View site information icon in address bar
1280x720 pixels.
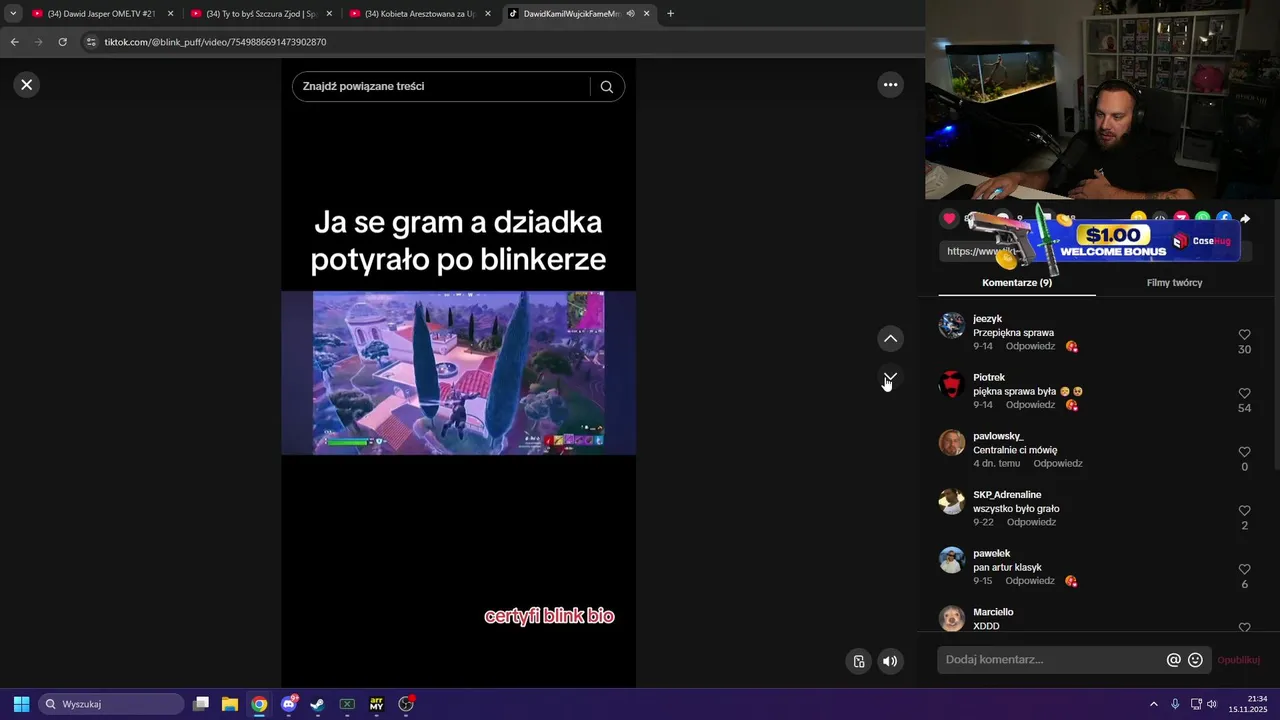(x=91, y=42)
